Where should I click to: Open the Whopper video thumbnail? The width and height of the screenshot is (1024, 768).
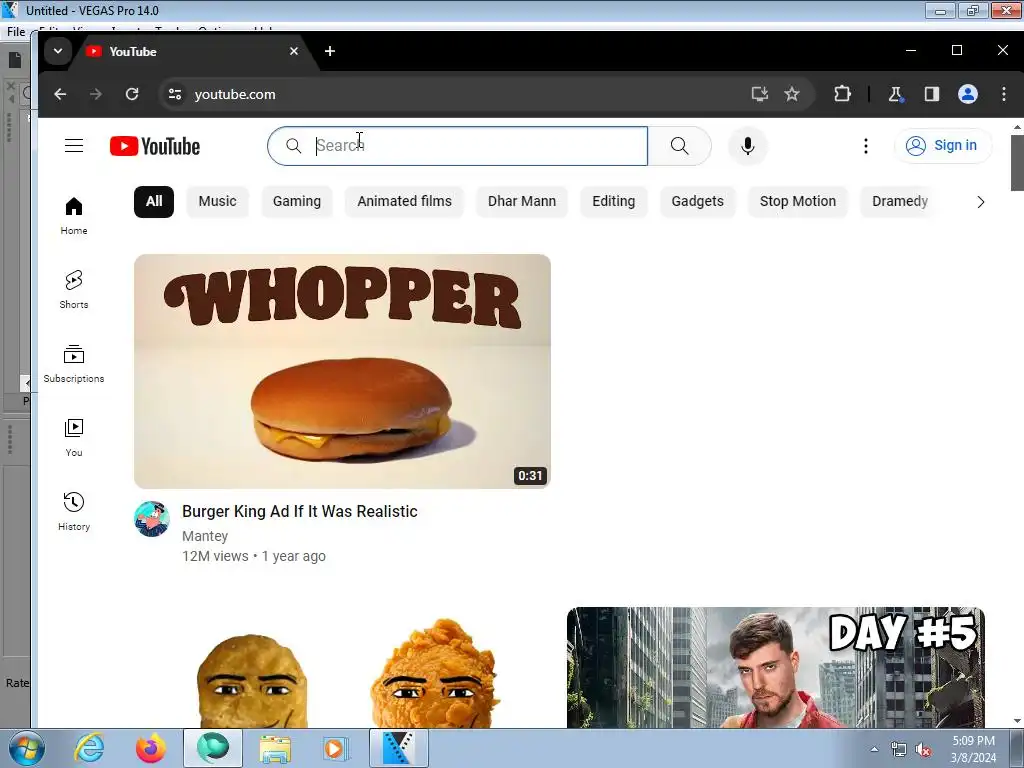(x=342, y=371)
